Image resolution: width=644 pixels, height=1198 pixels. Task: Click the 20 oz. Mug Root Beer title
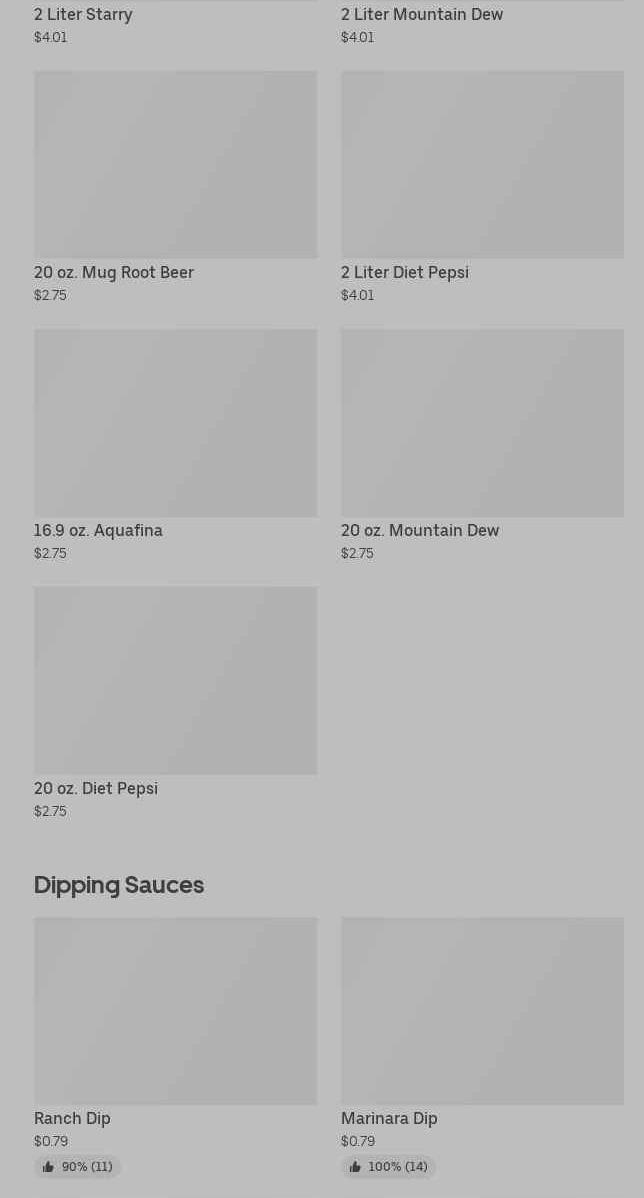(x=114, y=273)
